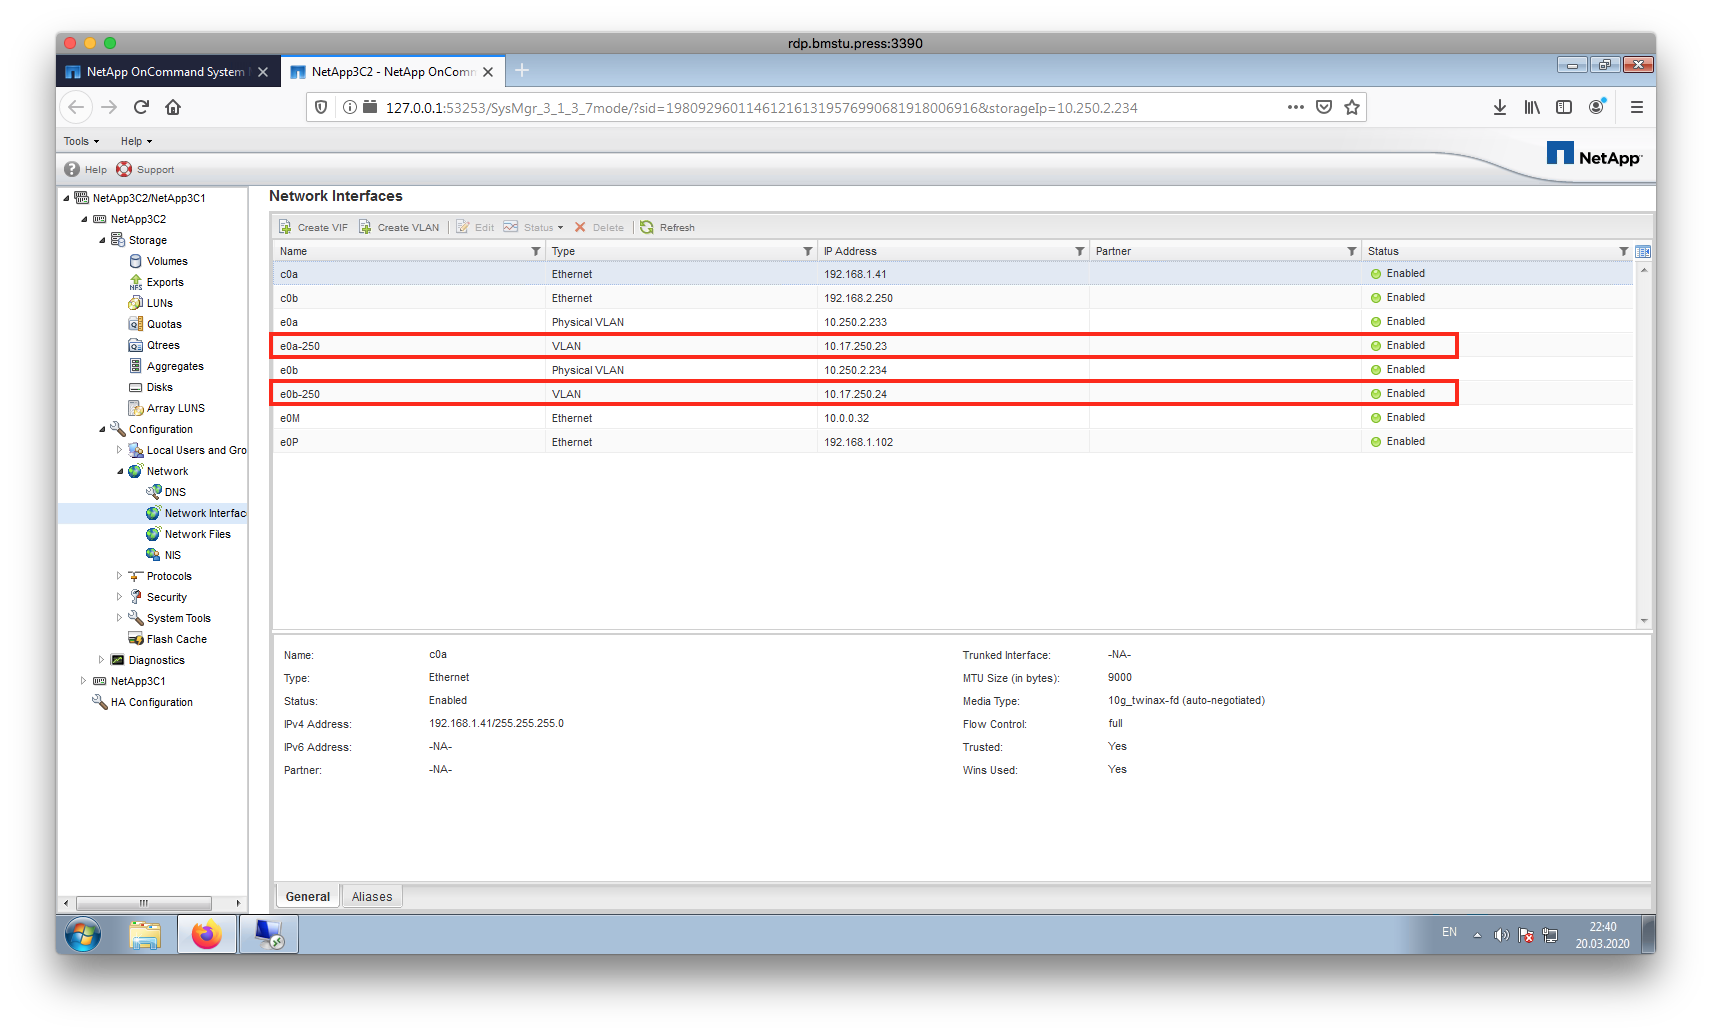Image resolution: width=1712 pixels, height=1034 pixels.
Task: Expand the Protocols tree node
Action: (x=120, y=576)
